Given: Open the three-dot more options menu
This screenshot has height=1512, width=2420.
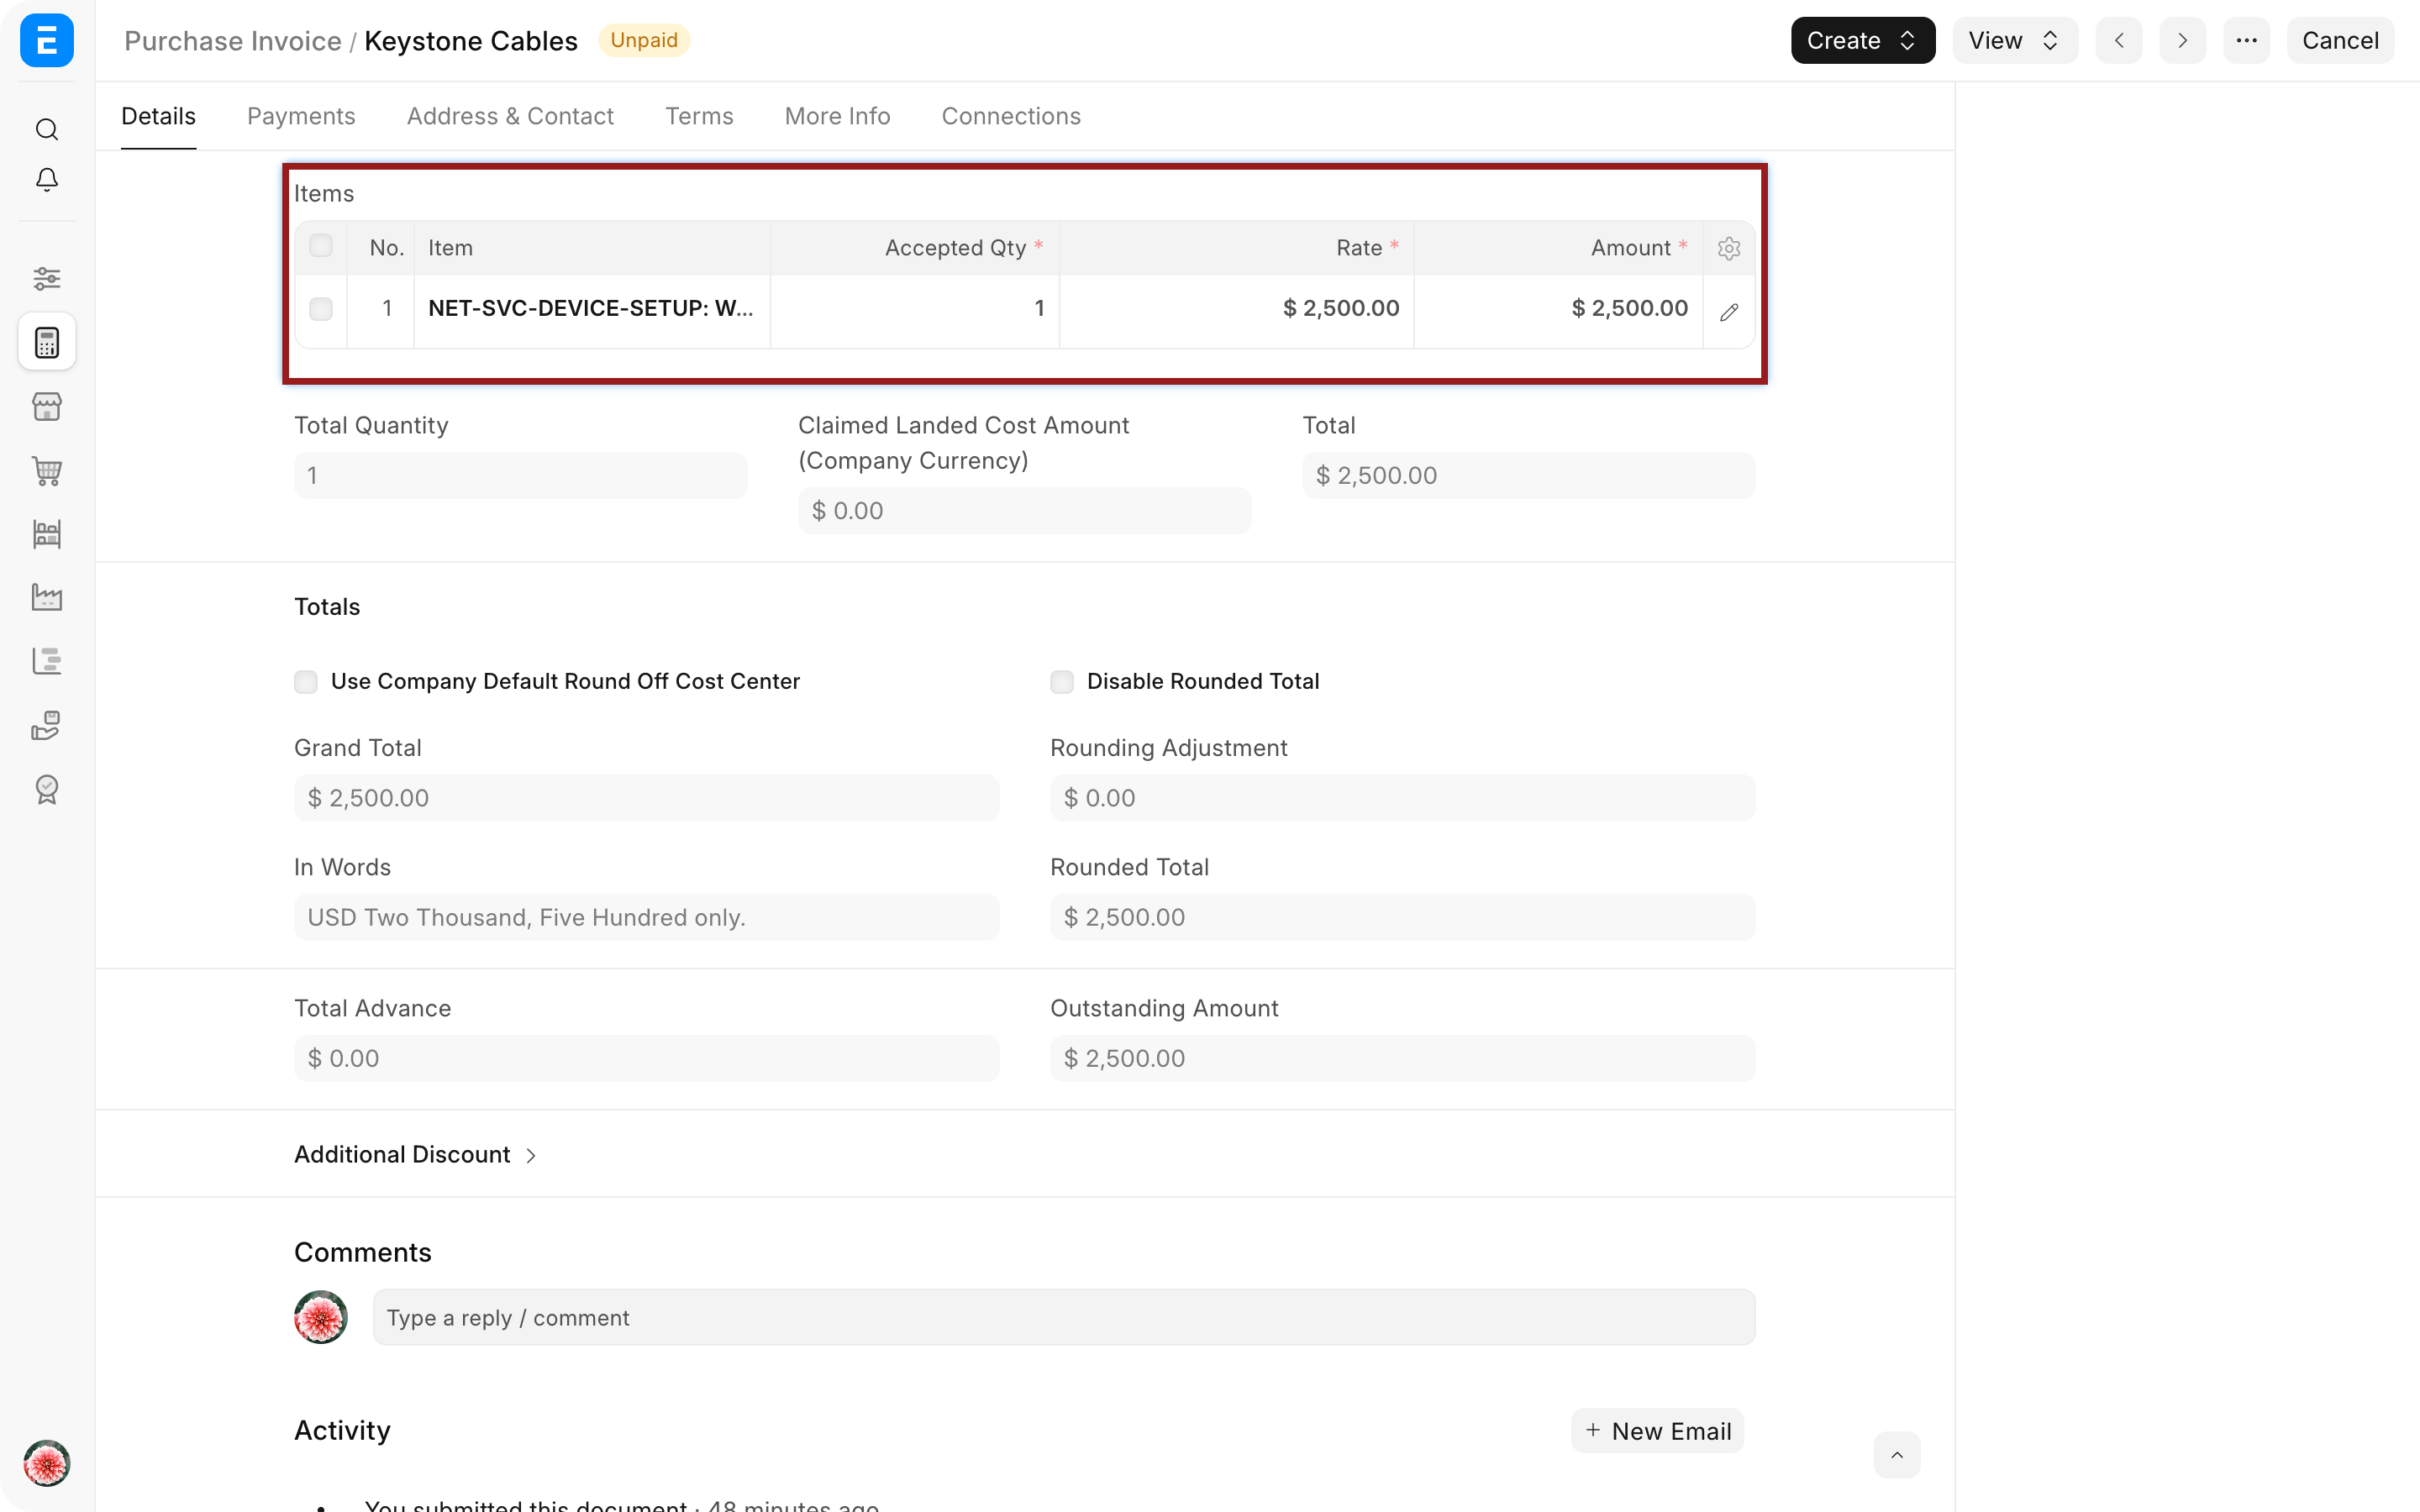Looking at the screenshot, I should (x=2246, y=41).
